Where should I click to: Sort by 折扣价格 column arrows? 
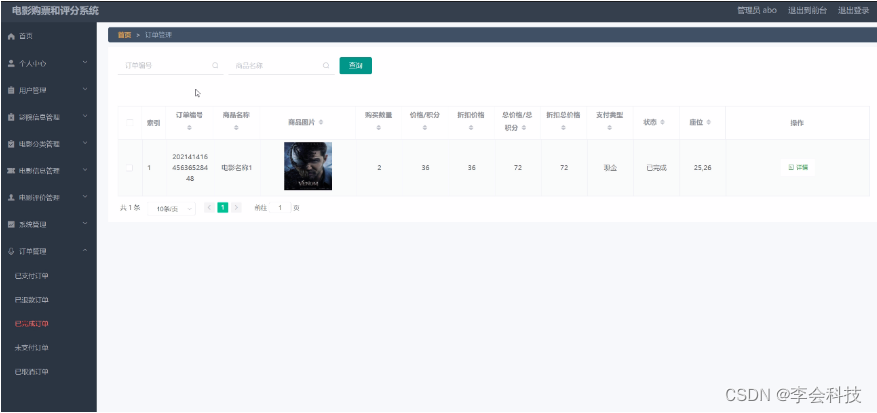pyautogui.click(x=471, y=128)
